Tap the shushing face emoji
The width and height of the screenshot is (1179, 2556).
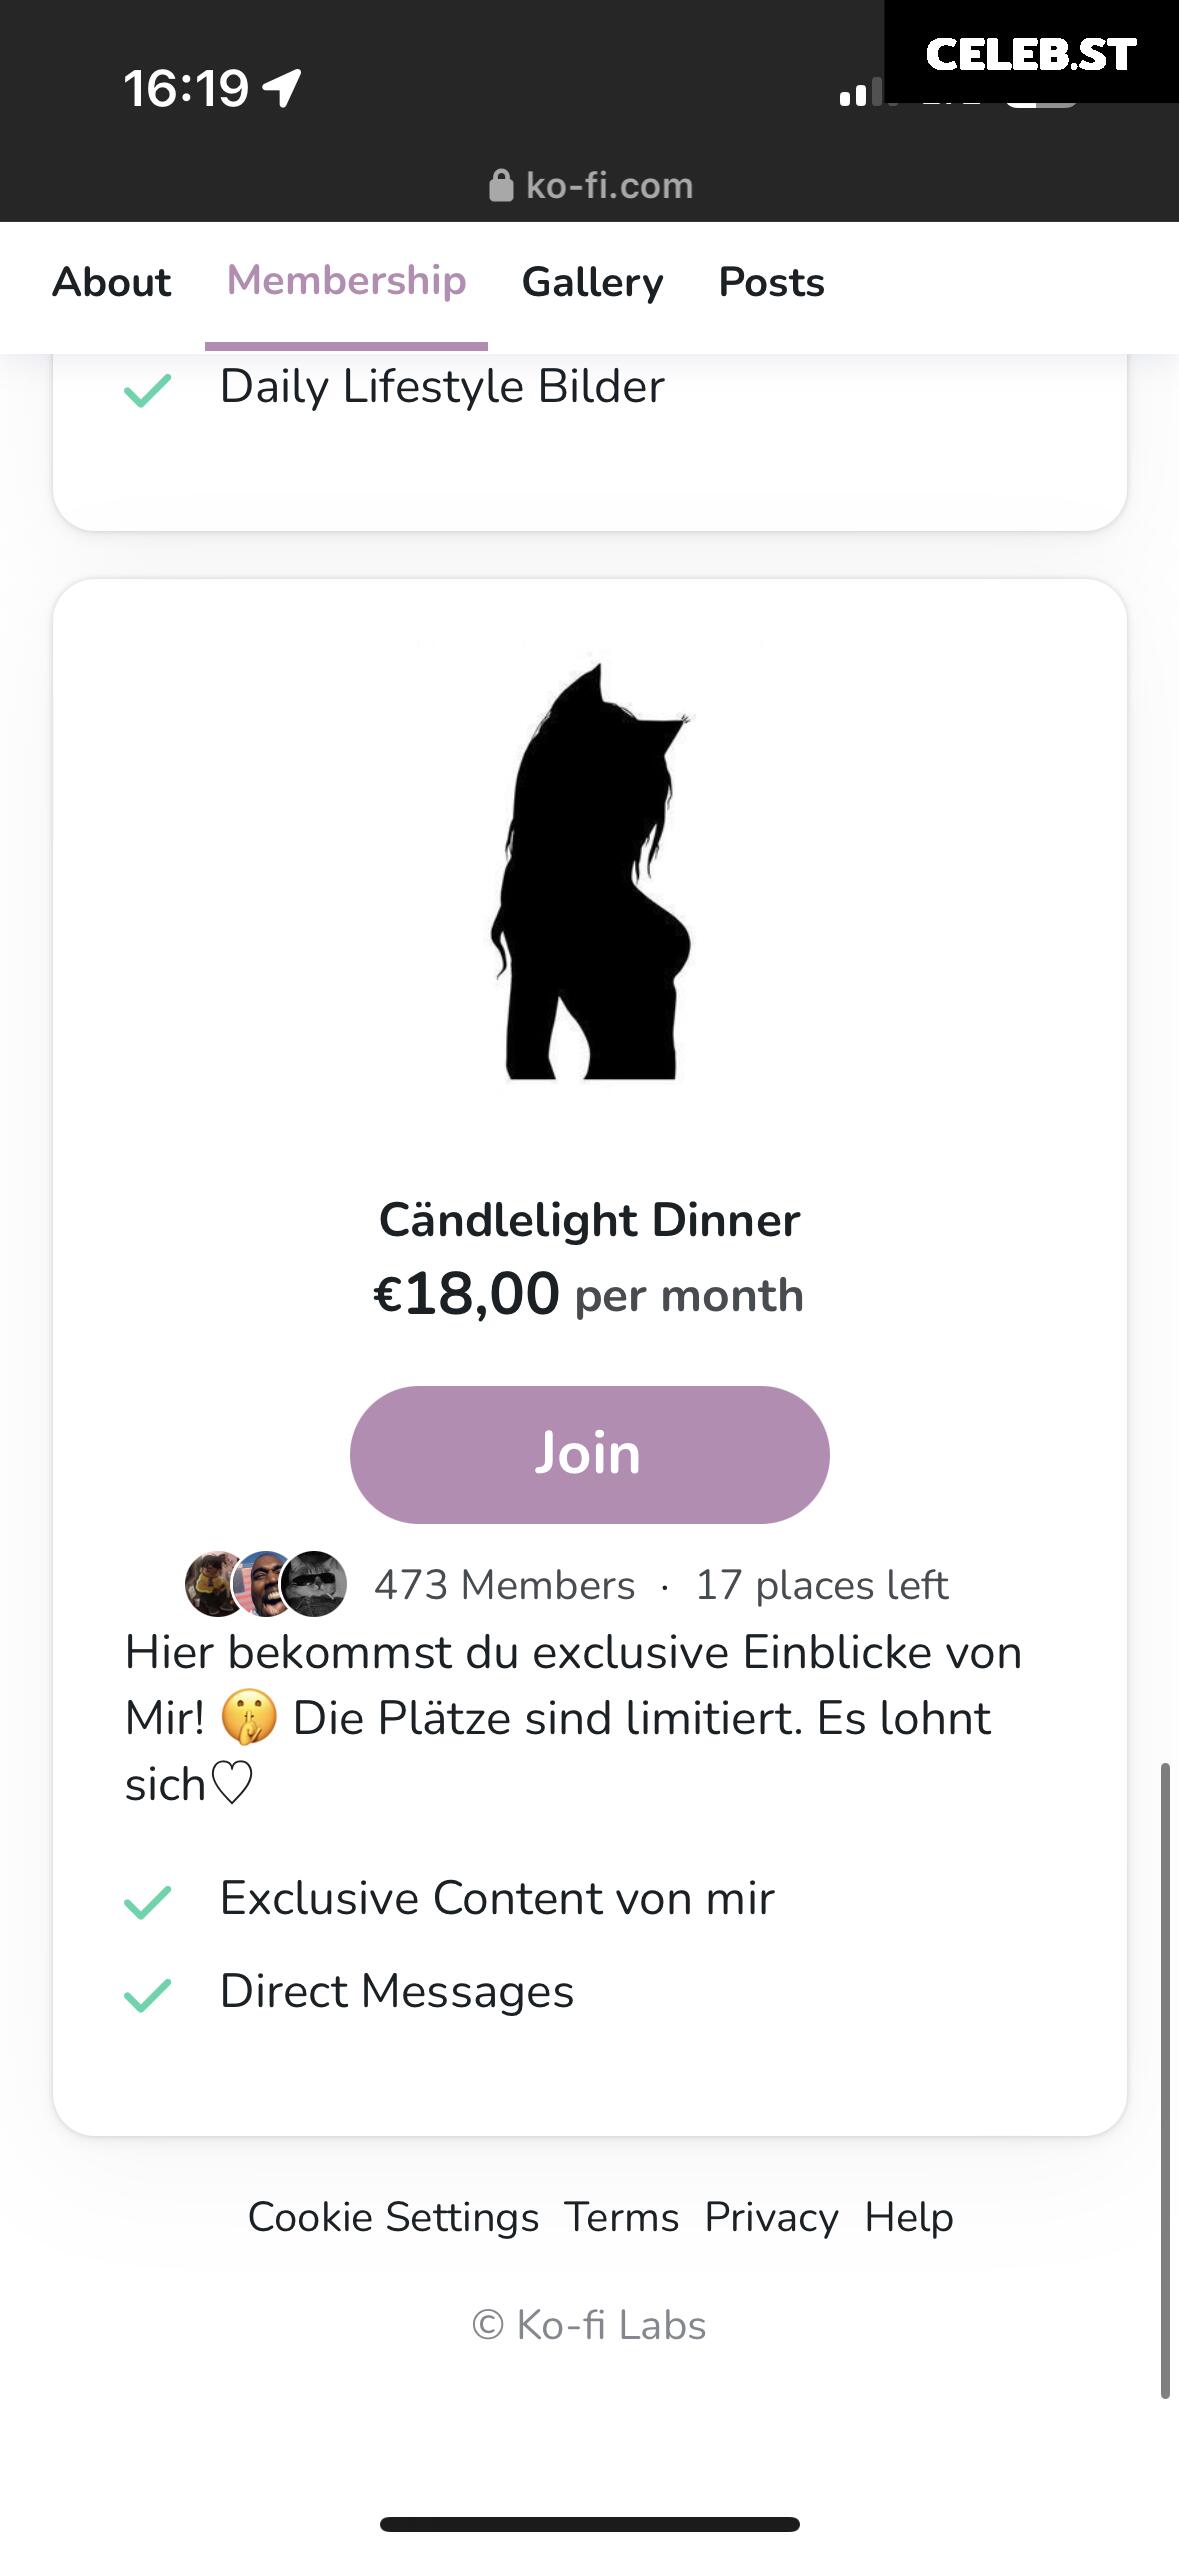(x=249, y=1718)
